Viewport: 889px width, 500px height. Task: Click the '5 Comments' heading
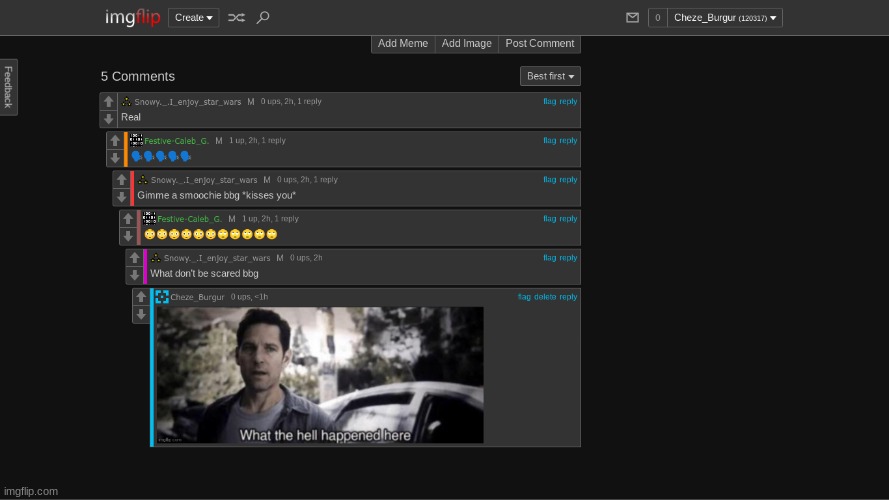[x=138, y=77]
